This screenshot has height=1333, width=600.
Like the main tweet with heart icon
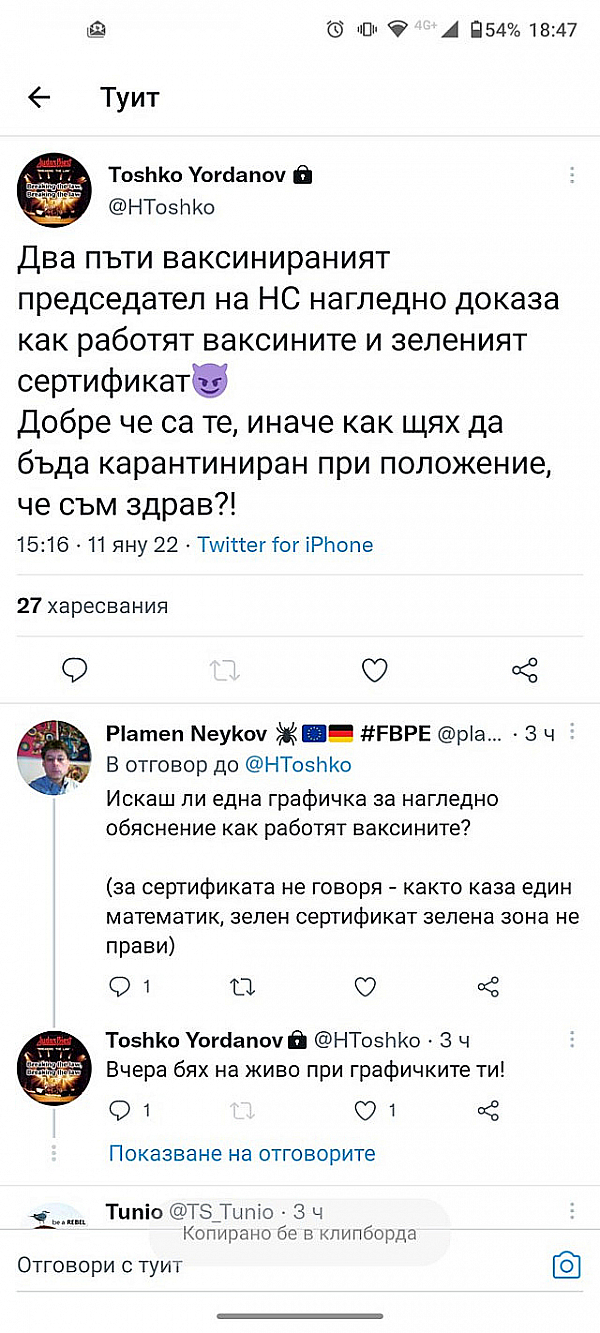(x=374, y=670)
